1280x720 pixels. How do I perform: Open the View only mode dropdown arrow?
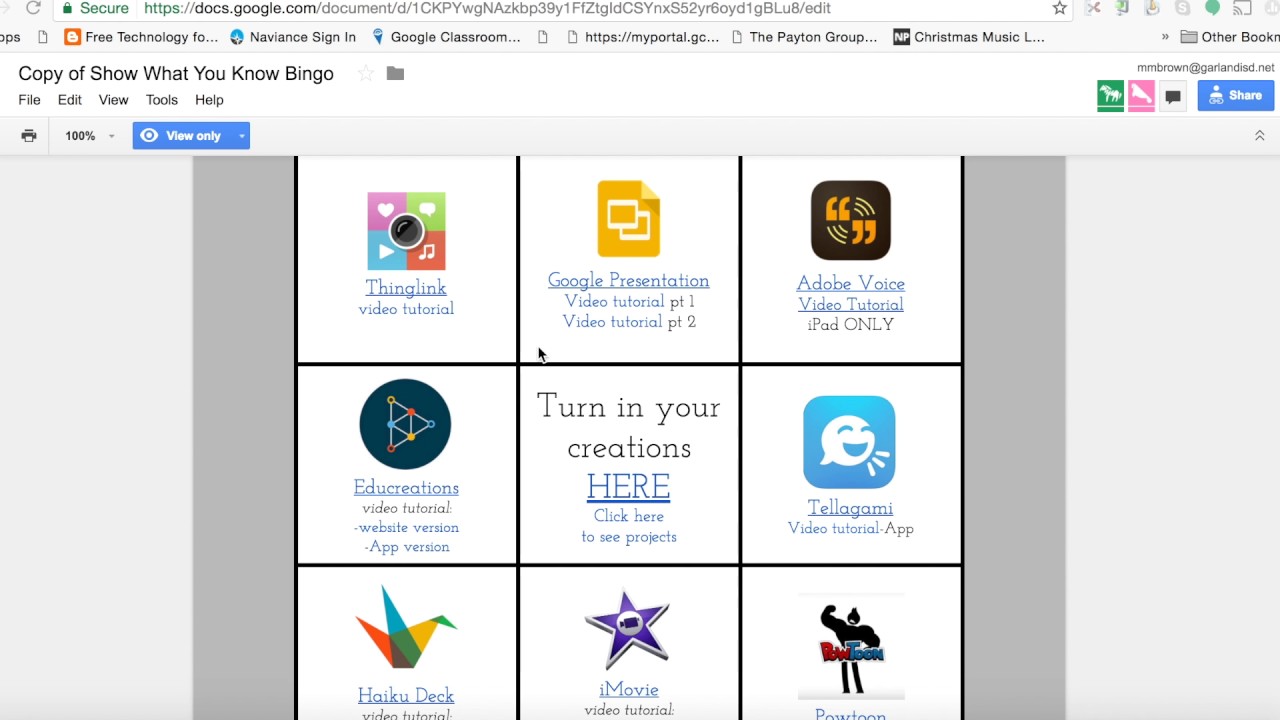tap(241, 136)
